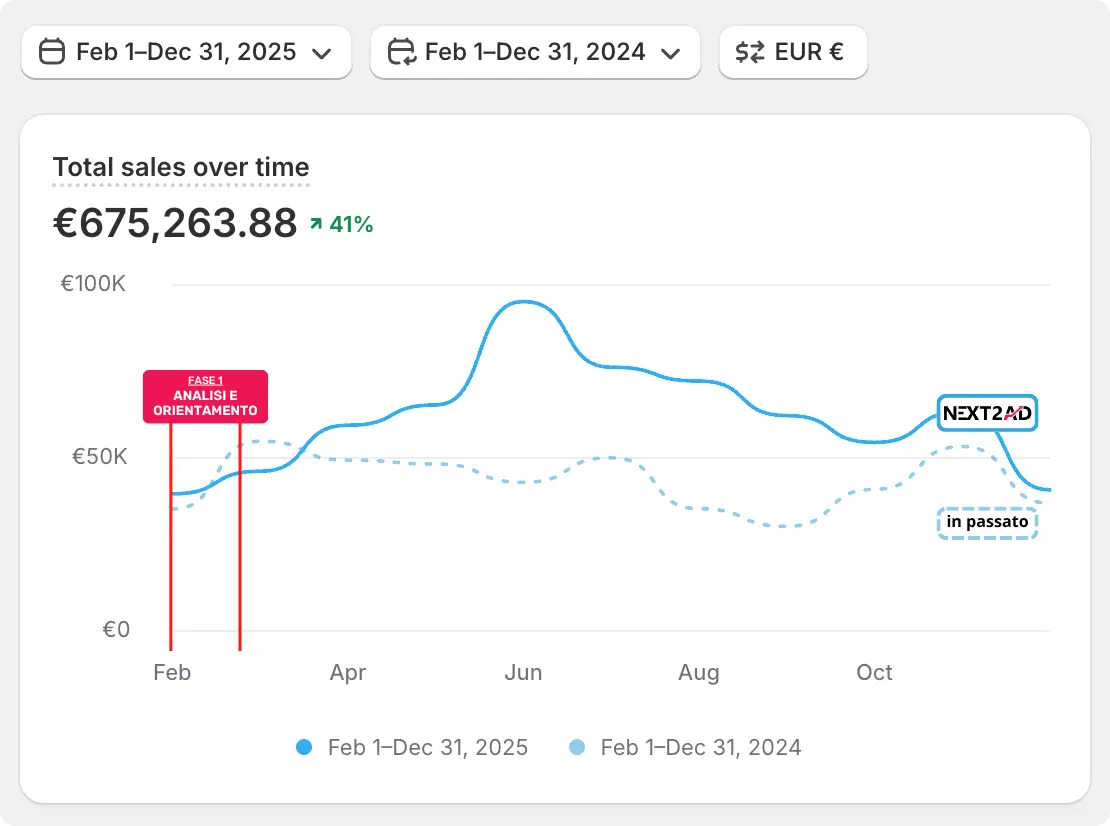Click the NEXT2AD logo badge on chart

987,413
